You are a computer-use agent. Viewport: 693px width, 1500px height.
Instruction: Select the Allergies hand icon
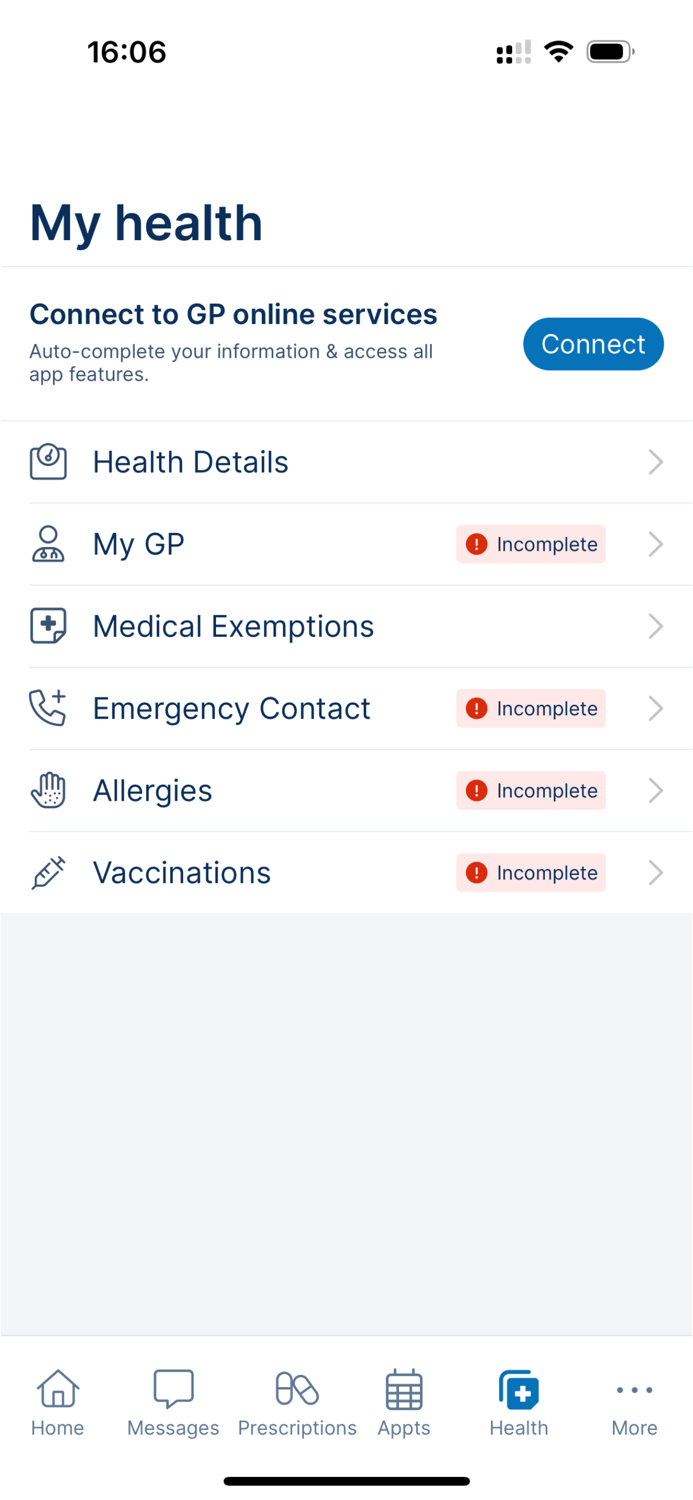click(48, 790)
